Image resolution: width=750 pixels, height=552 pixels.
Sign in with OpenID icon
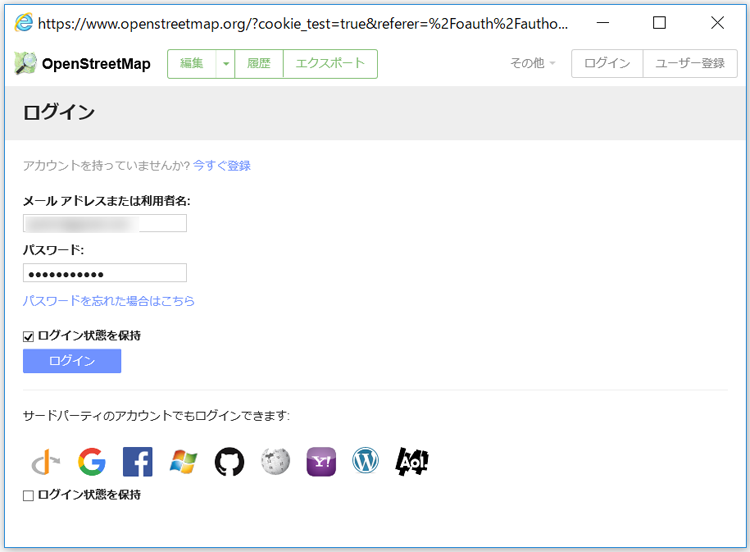tap(46, 462)
